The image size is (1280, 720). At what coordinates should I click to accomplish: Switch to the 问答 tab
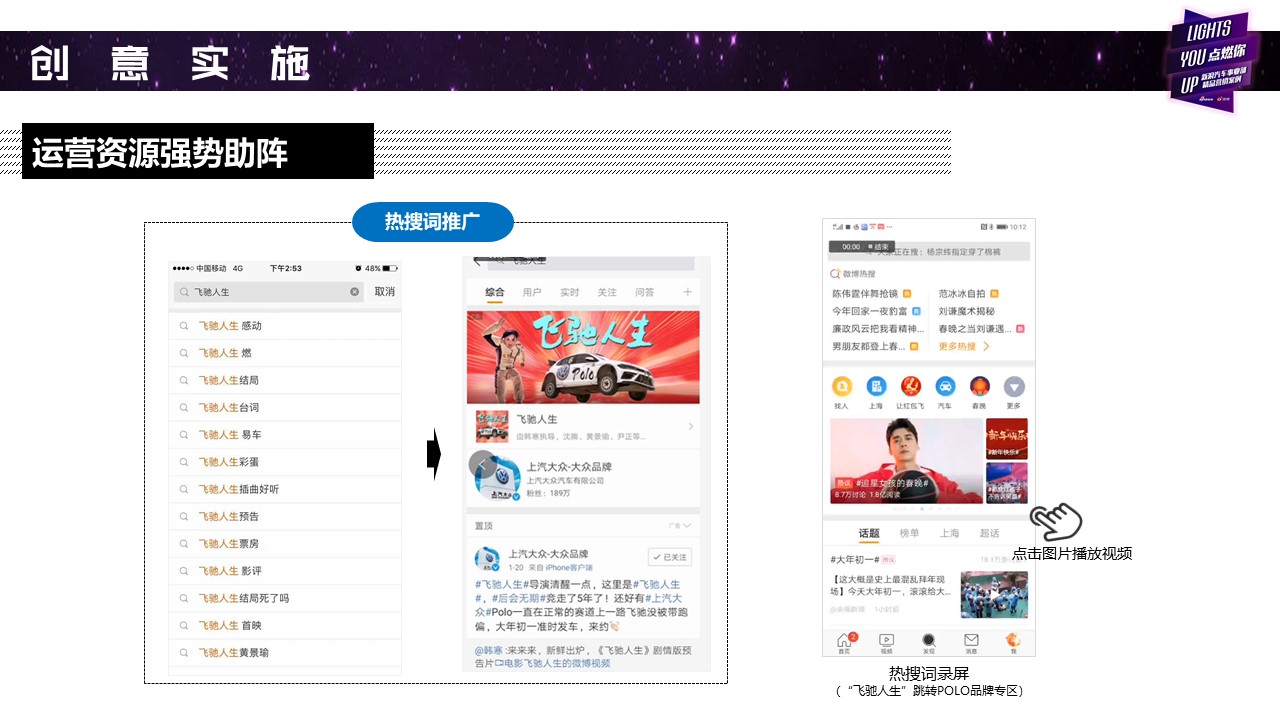point(645,292)
